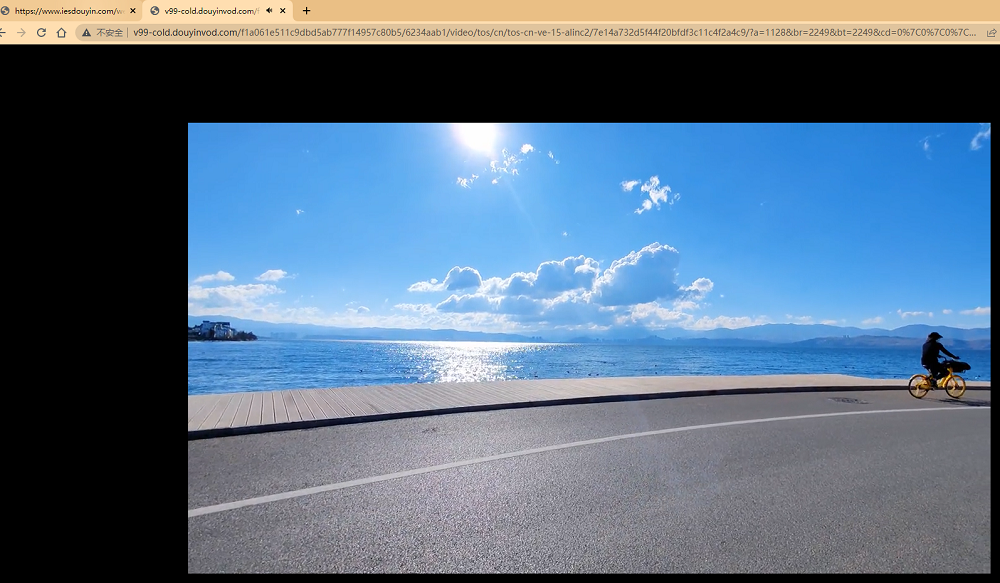This screenshot has height=583, width=1000.
Task: Reload the current page
Action: tap(41, 33)
